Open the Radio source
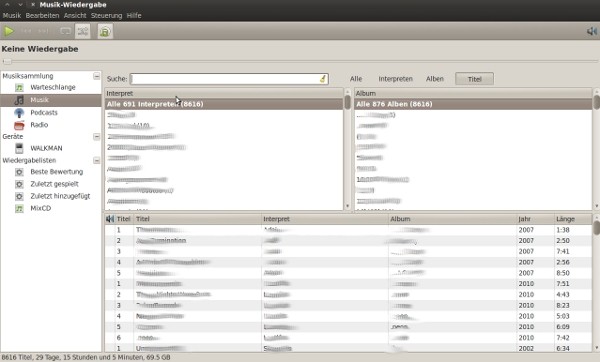The image size is (600, 362). coord(51,125)
